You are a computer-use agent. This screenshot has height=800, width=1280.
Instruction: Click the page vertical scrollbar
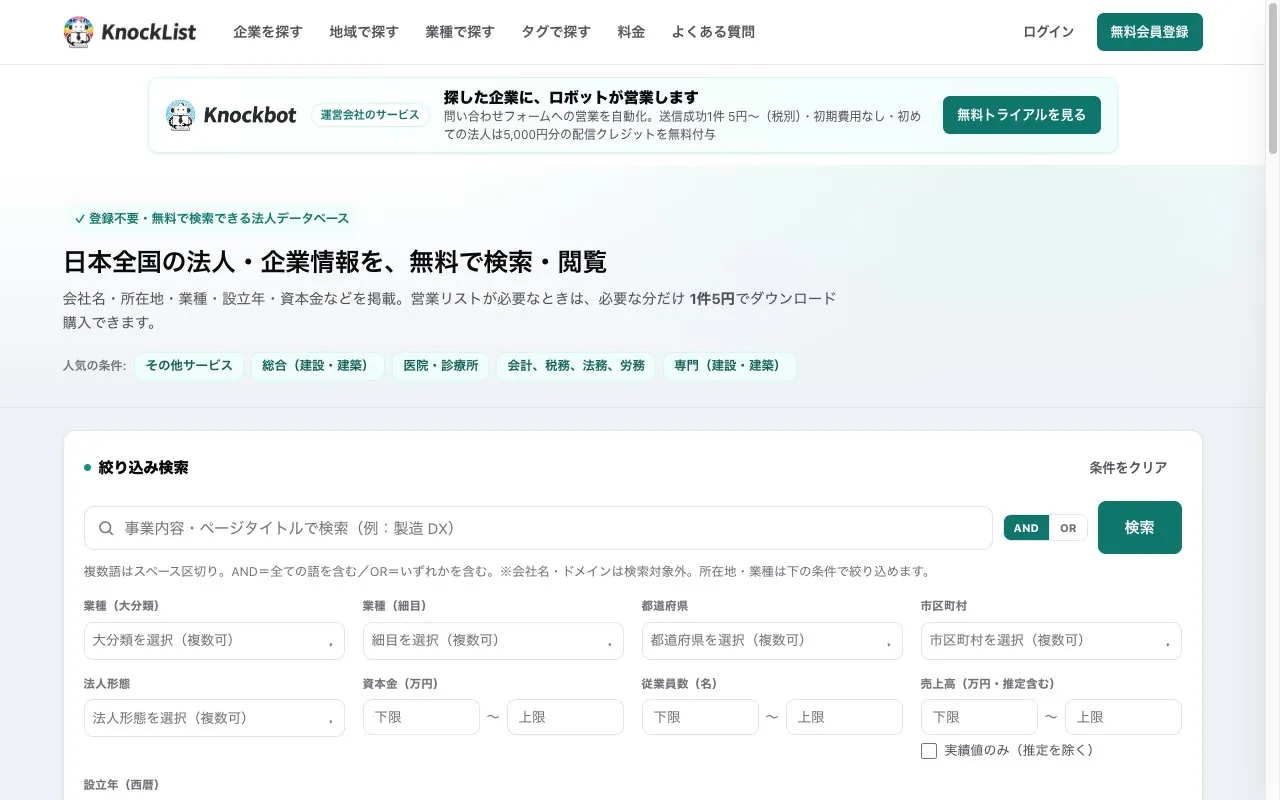1273,80
